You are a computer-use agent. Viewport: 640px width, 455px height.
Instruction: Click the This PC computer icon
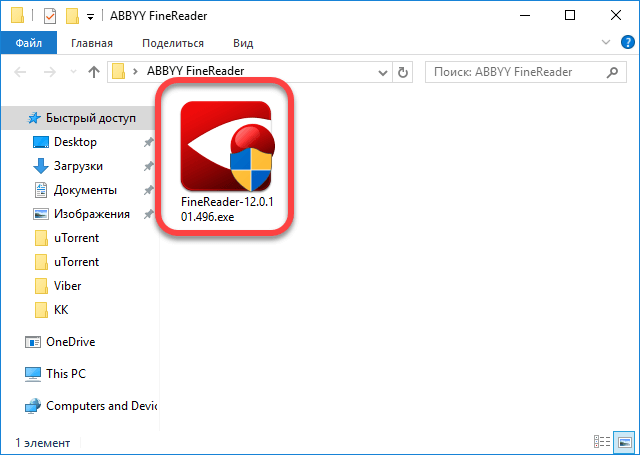[33, 374]
